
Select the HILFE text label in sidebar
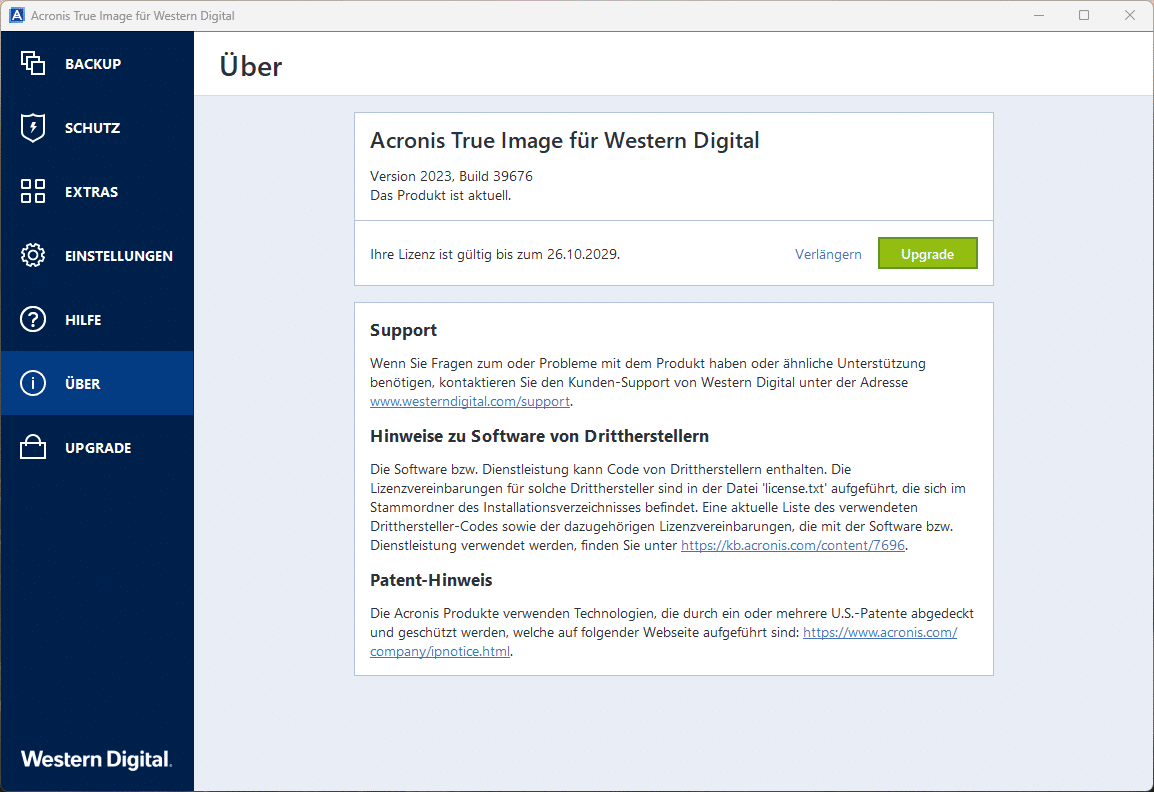pyautogui.click(x=83, y=320)
